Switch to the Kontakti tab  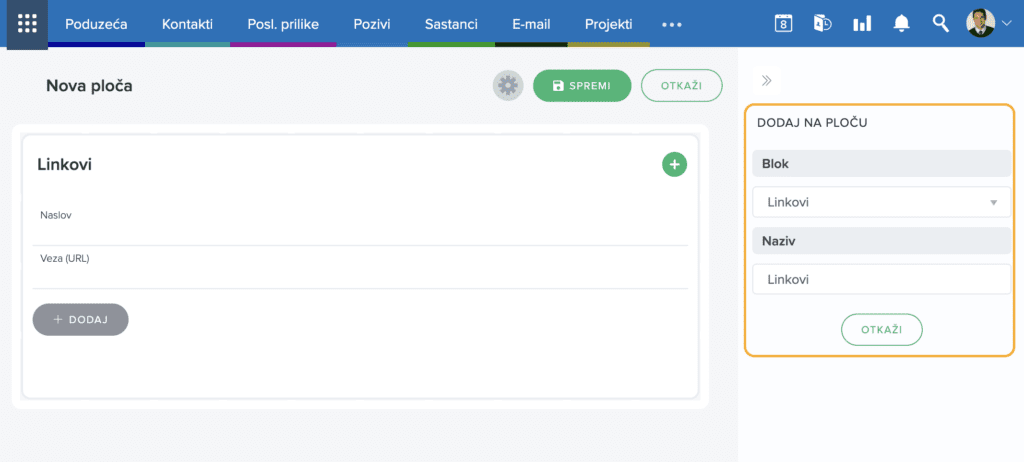click(x=187, y=23)
